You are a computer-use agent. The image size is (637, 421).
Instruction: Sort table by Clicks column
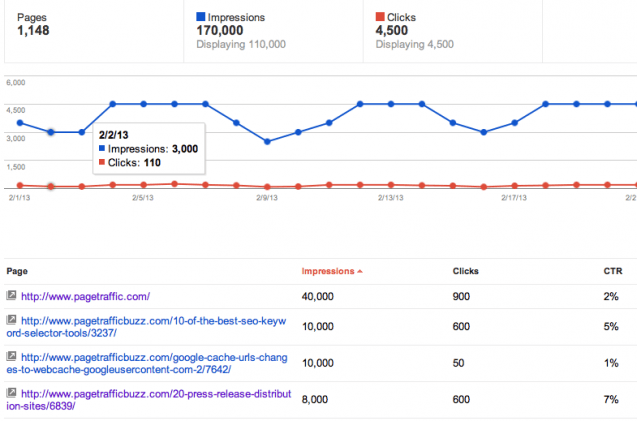click(466, 270)
